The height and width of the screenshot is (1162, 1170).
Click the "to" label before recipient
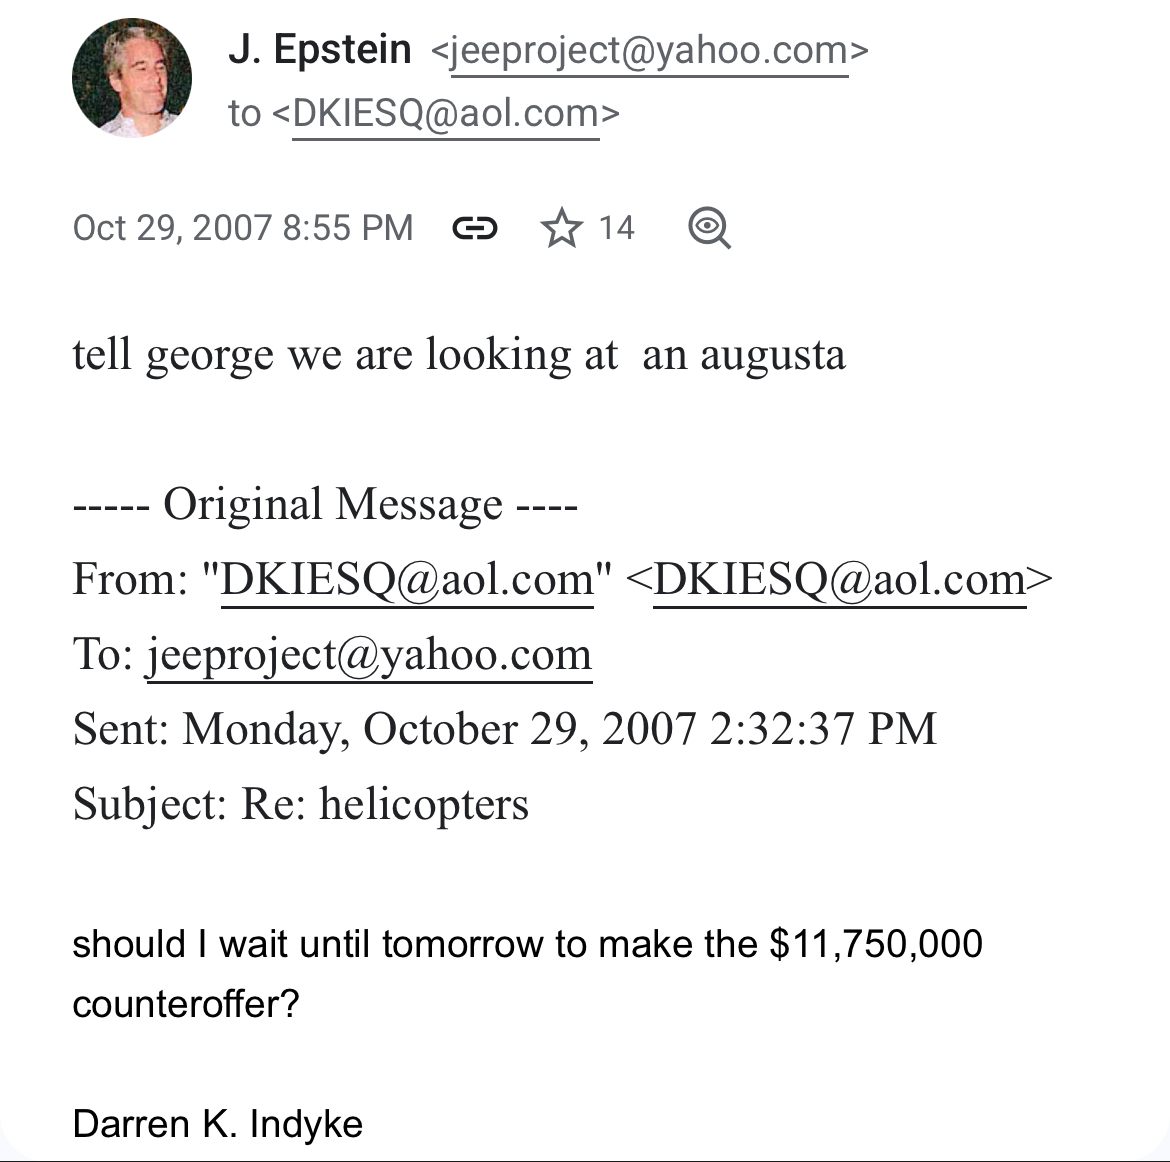[x=244, y=114]
